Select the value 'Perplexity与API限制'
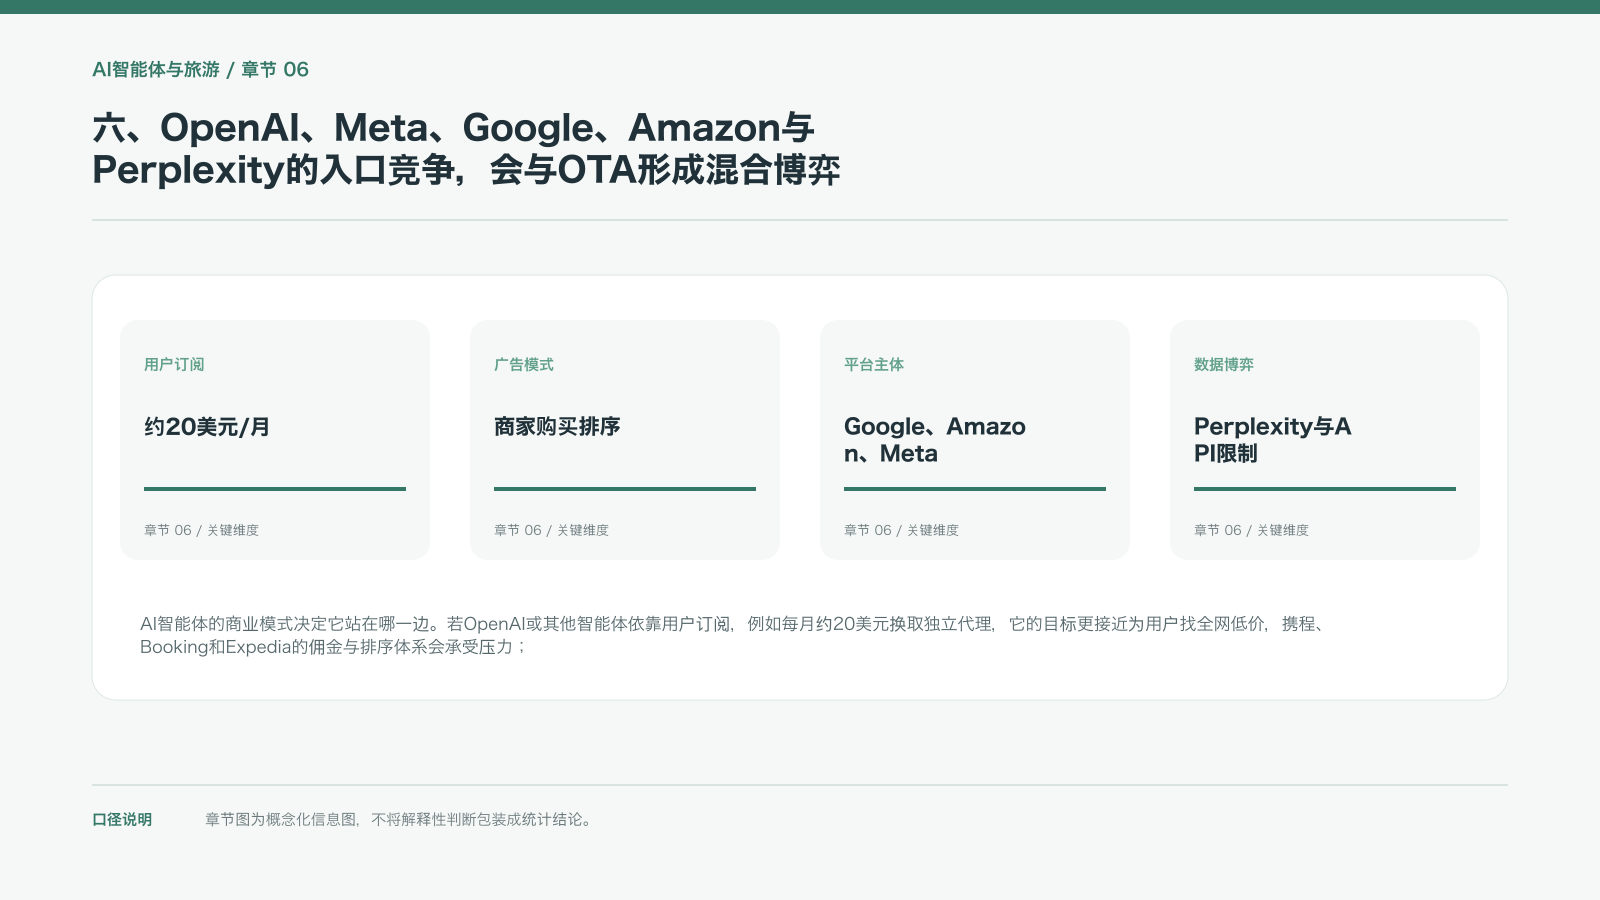This screenshot has height=900, width=1600. [x=1273, y=440]
